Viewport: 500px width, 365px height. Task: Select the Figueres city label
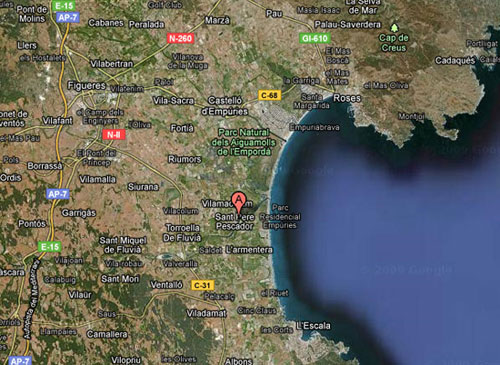[87, 86]
